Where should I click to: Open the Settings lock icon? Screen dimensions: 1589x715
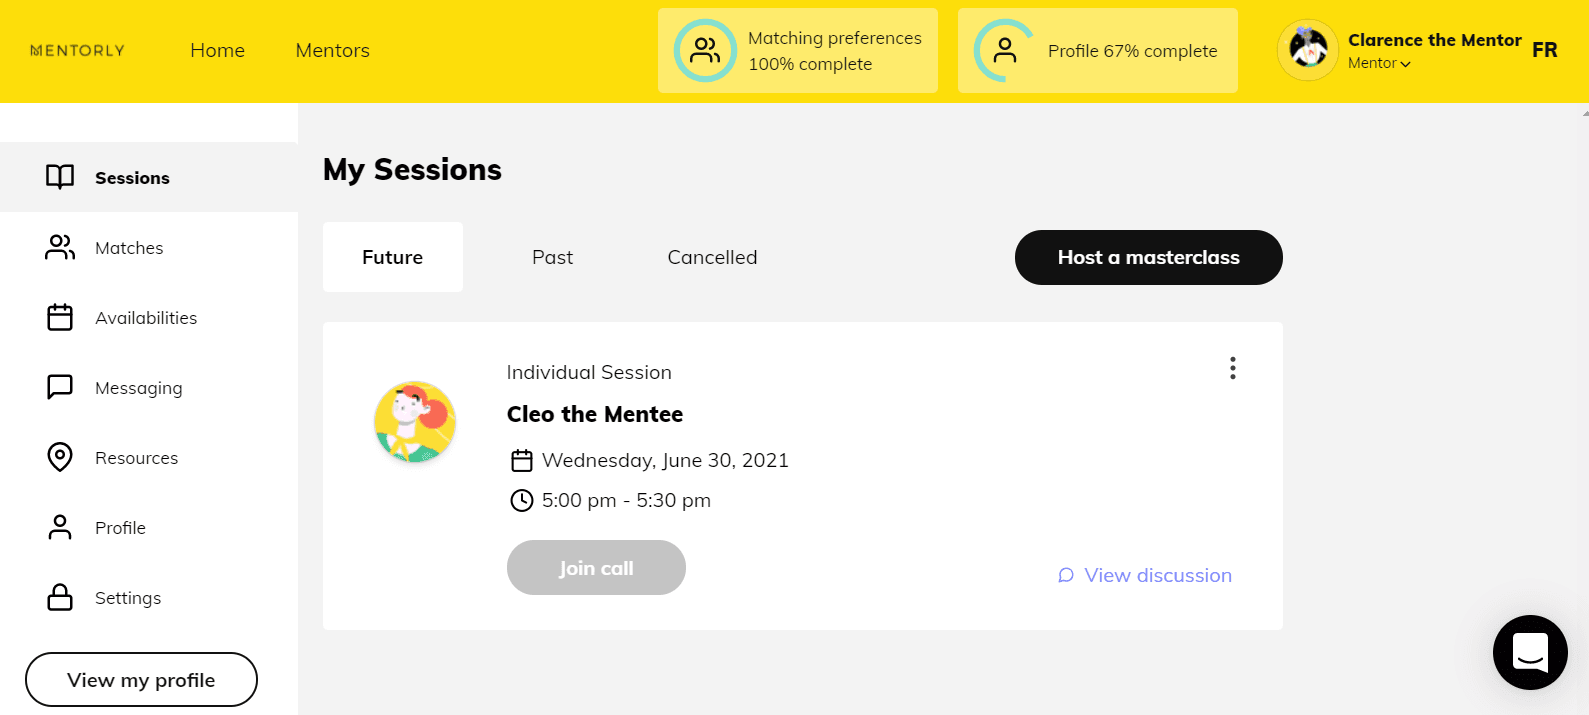[60, 597]
